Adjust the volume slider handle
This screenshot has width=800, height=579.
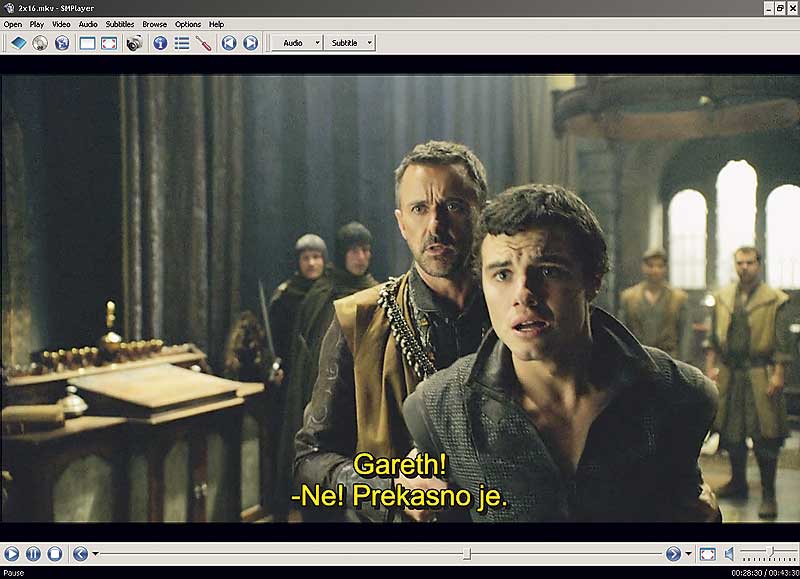[x=770, y=551]
